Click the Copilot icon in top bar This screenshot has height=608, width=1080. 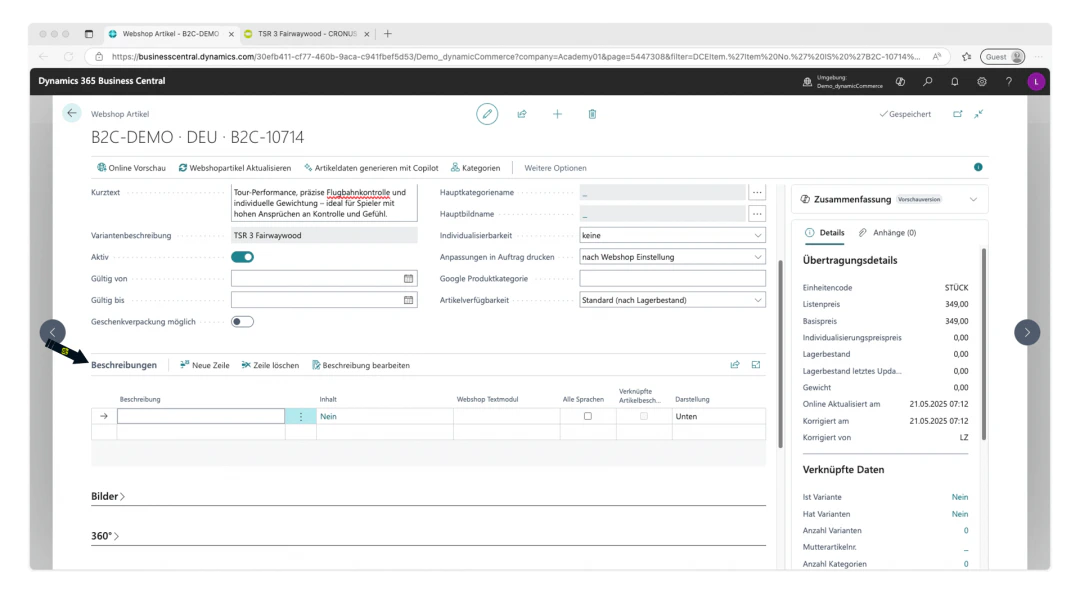pos(900,81)
